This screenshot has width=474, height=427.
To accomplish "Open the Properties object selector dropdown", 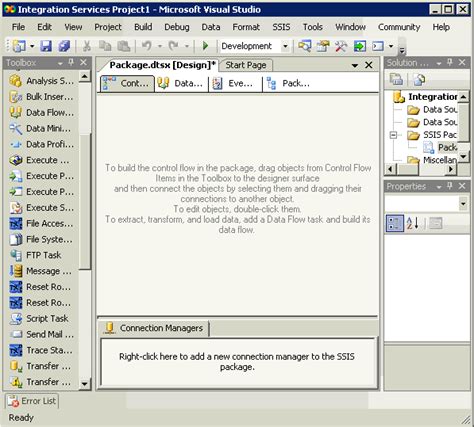I will pos(463,203).
